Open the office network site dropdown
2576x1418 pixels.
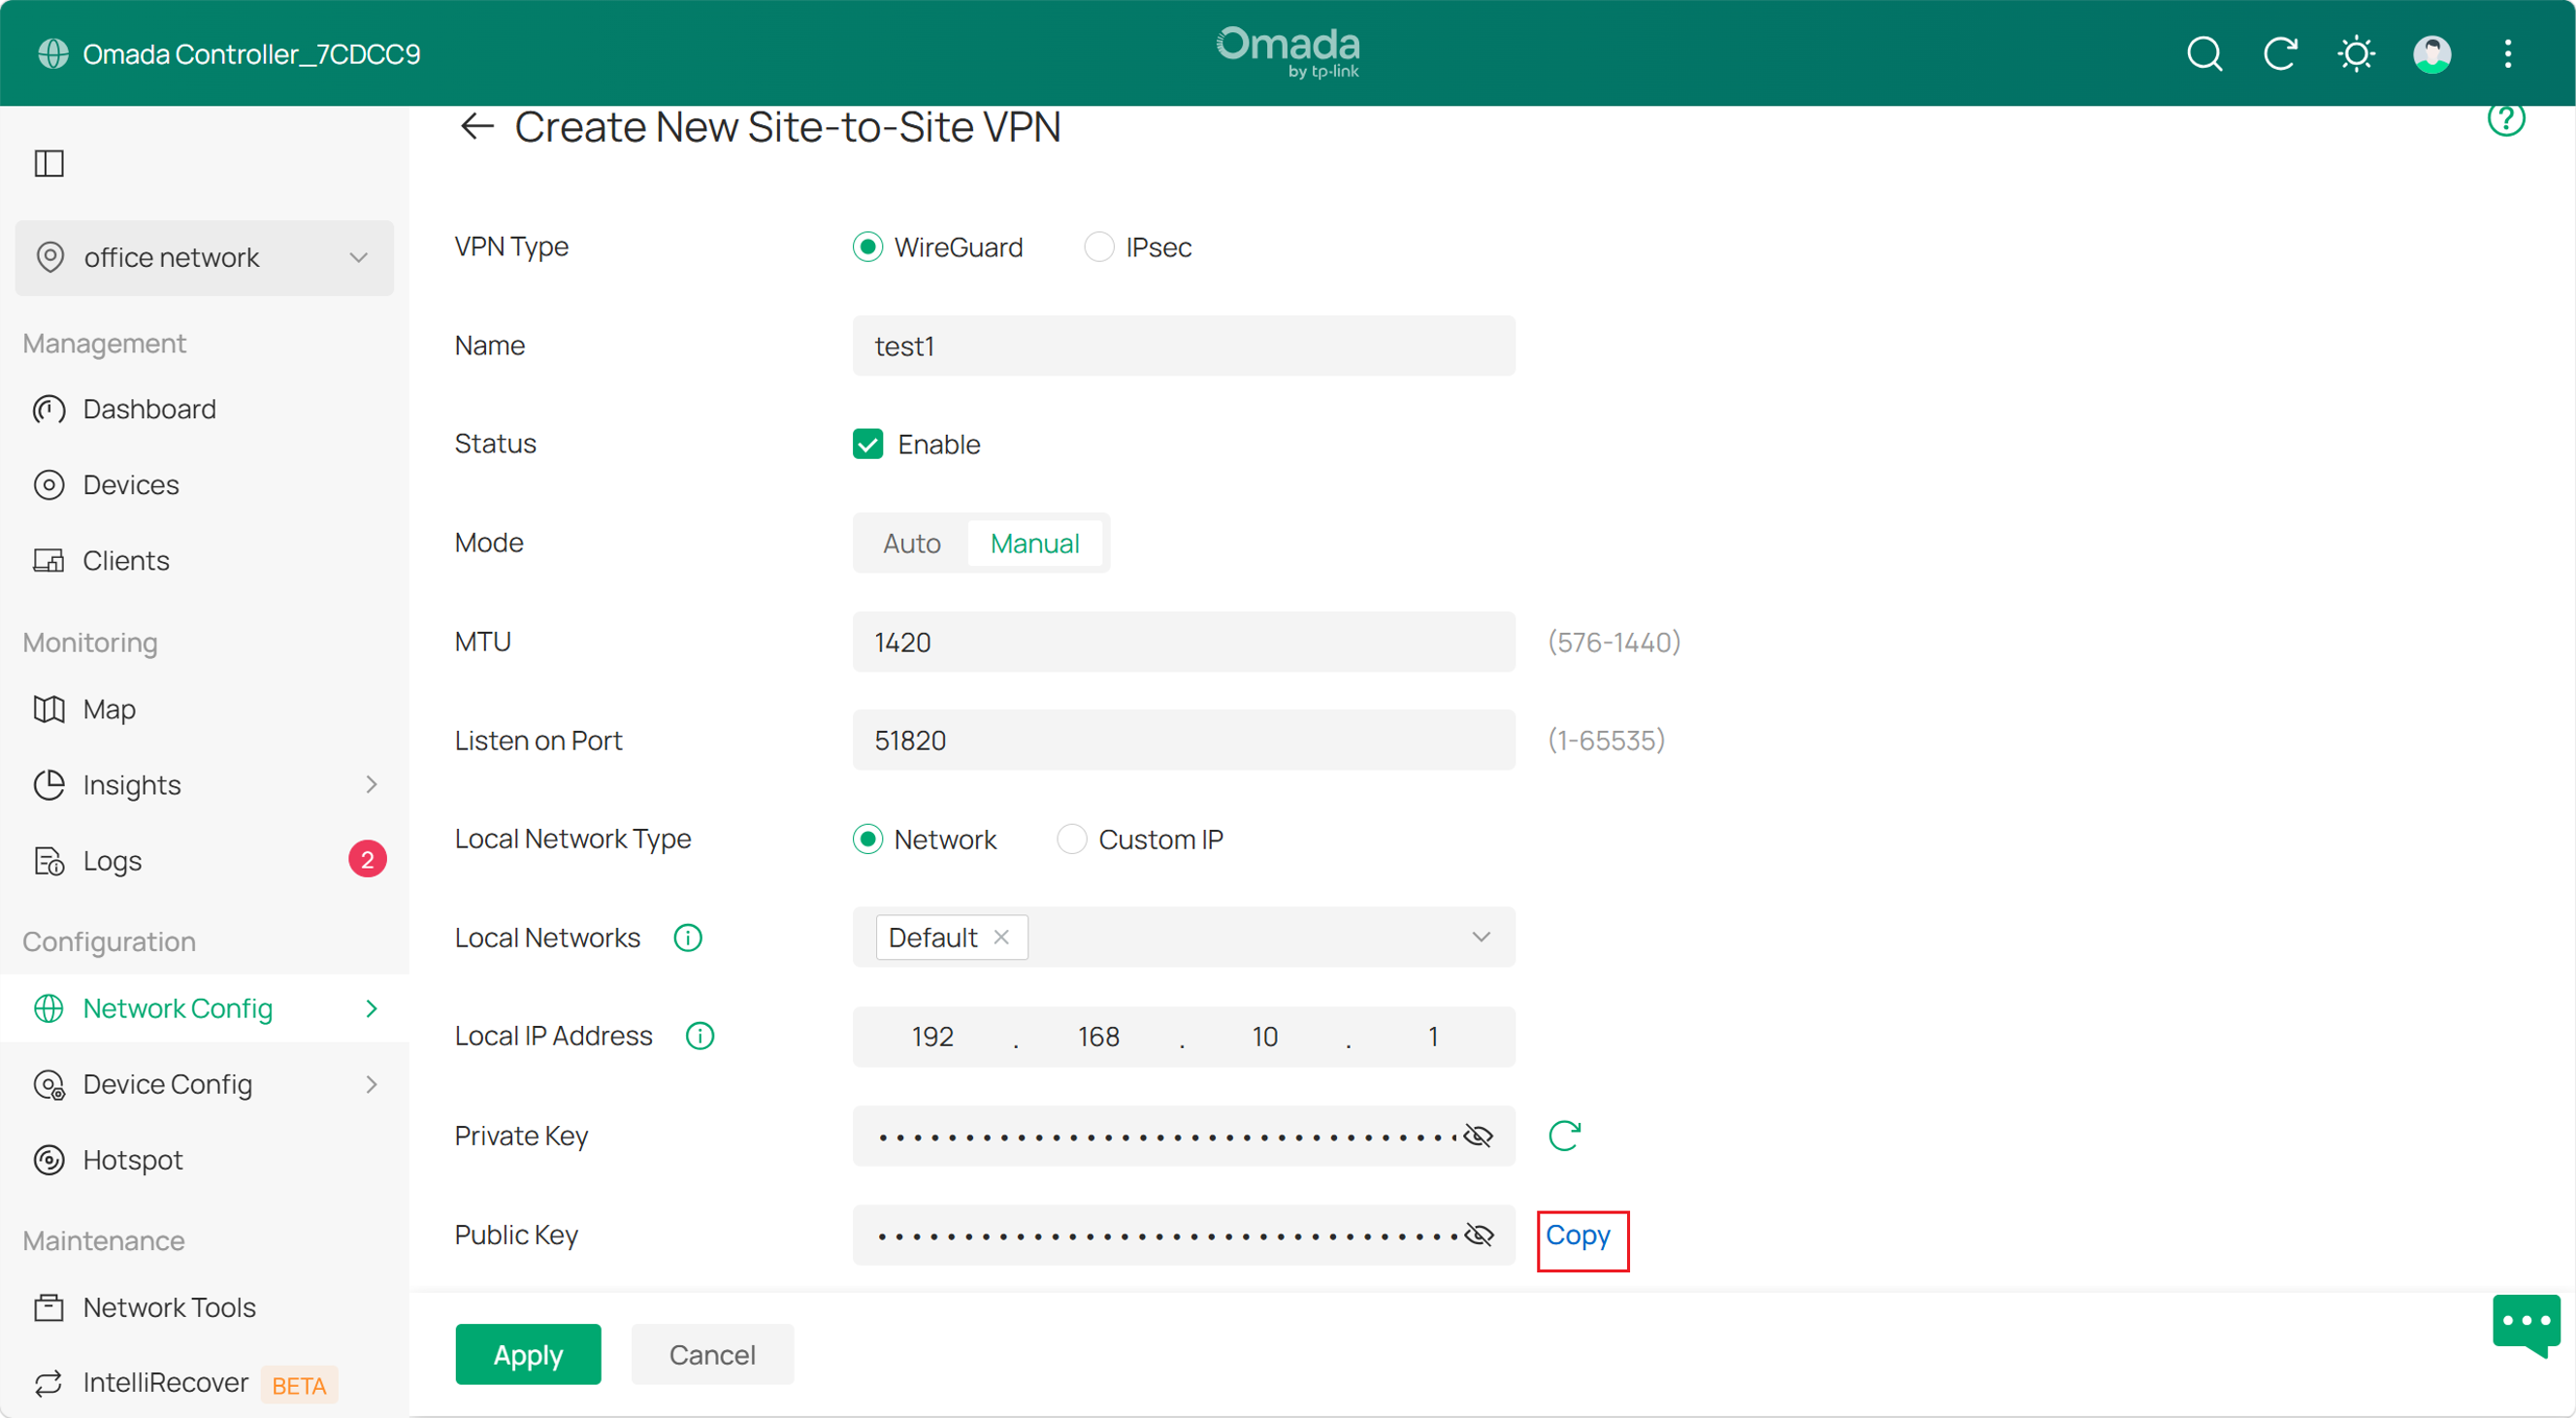(x=204, y=258)
